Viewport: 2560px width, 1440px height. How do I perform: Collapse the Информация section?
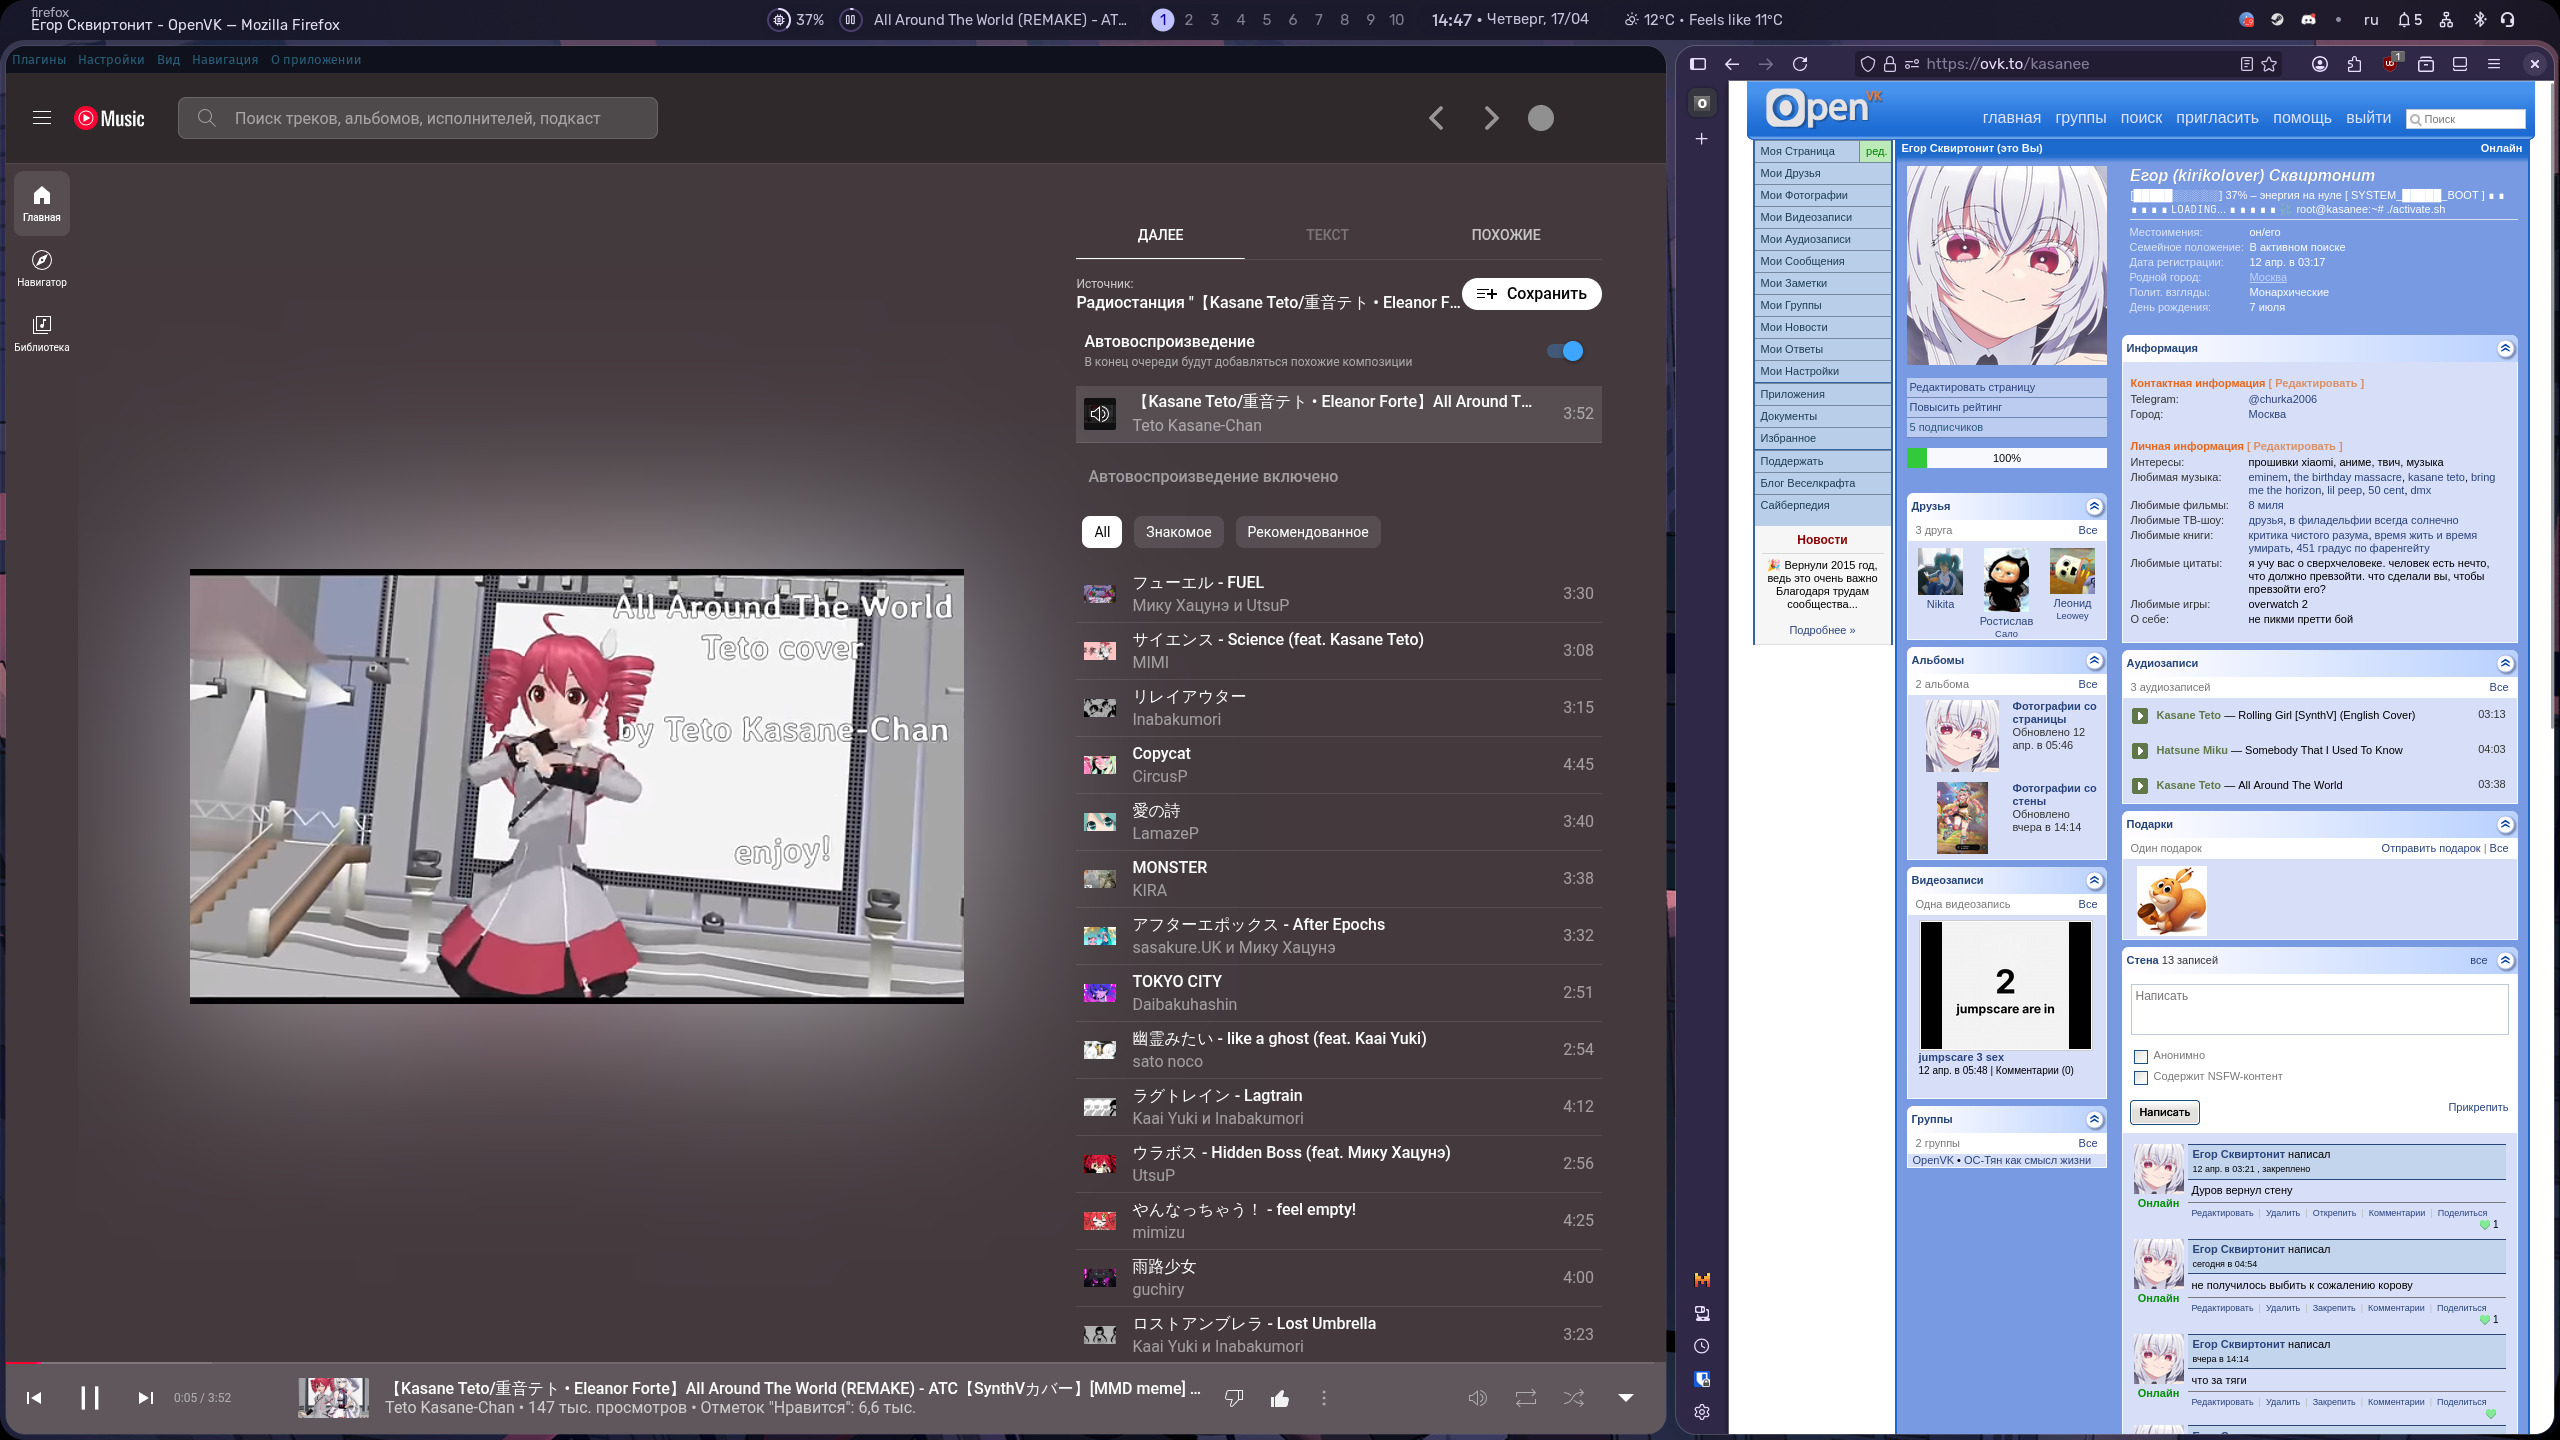[2505, 348]
